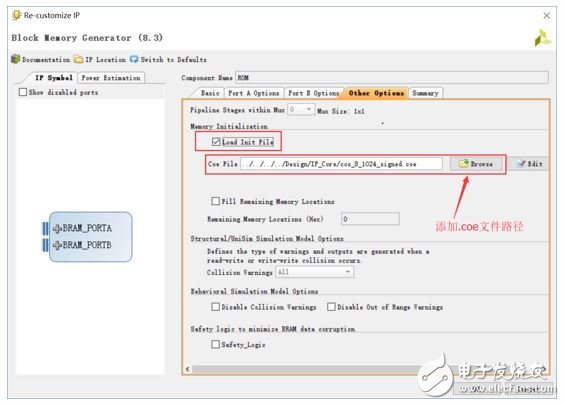
Task: Check Disable Out of Range Warnings
Action: pos(331,307)
